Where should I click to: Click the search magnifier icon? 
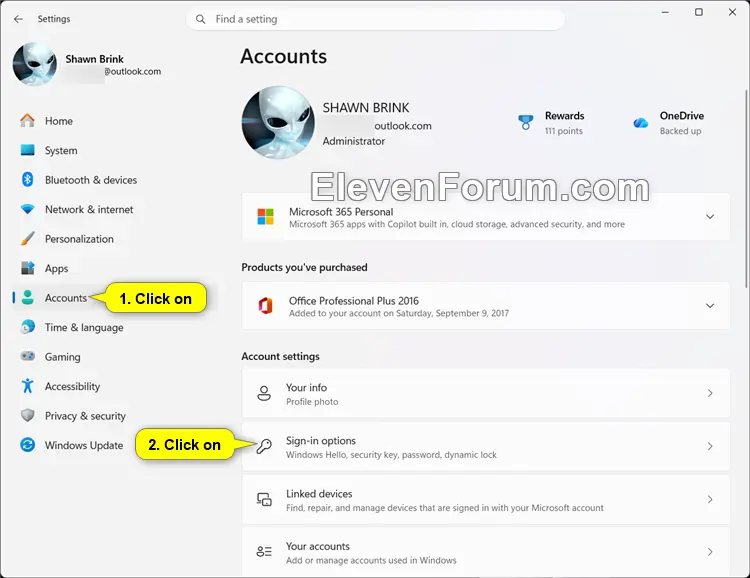pos(201,19)
